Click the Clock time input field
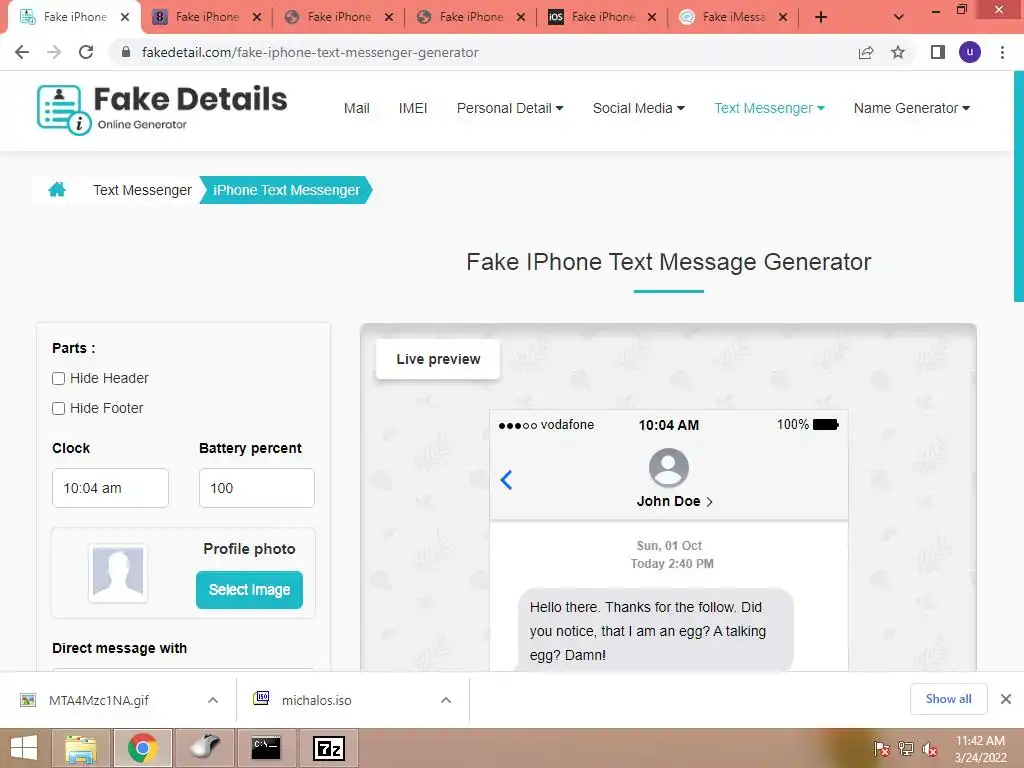 110,488
